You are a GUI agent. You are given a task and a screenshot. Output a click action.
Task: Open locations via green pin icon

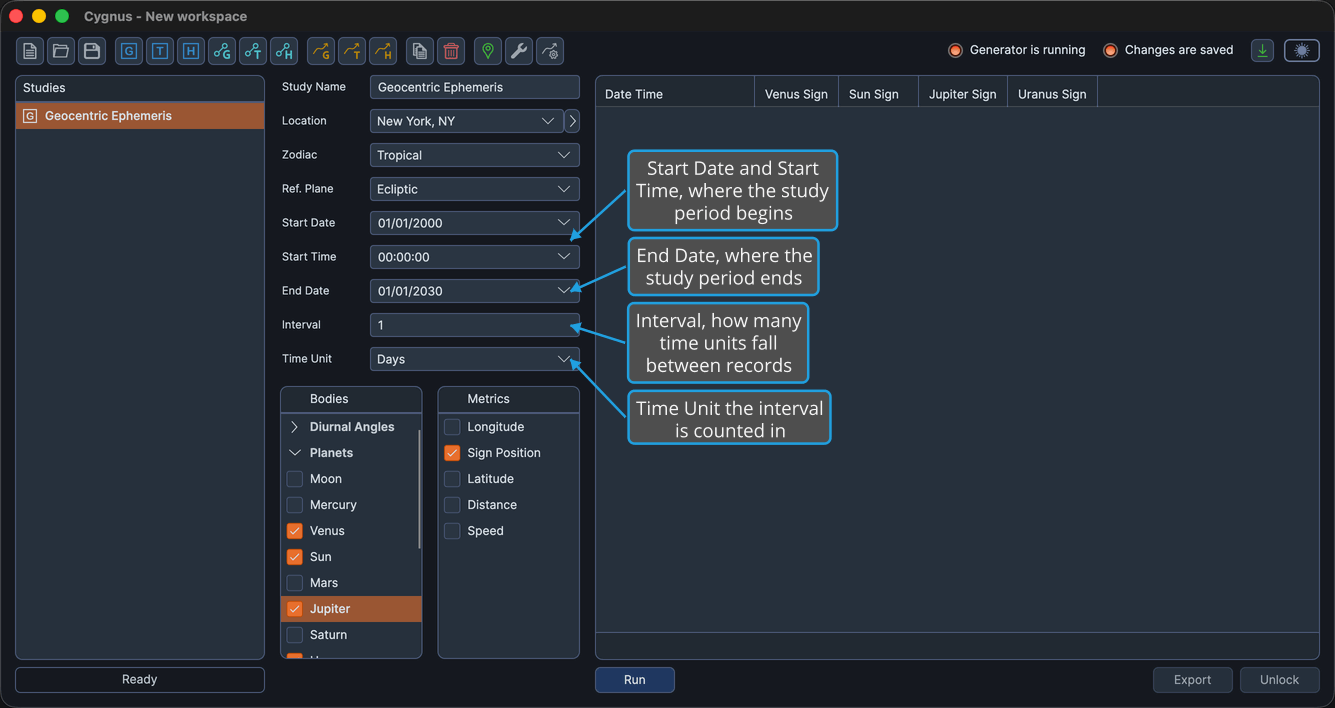click(x=488, y=51)
